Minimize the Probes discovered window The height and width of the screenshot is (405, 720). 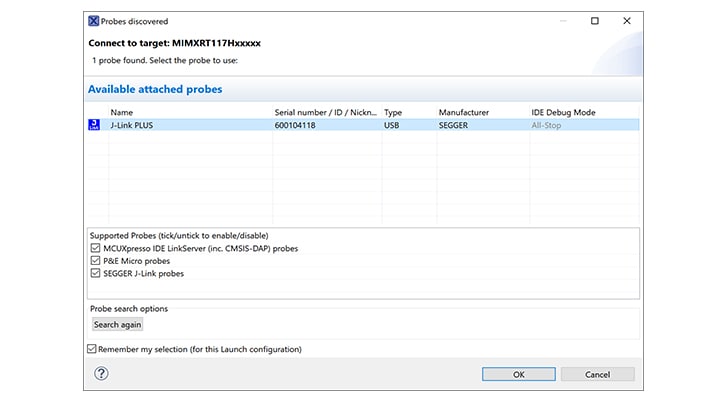pyautogui.click(x=563, y=21)
